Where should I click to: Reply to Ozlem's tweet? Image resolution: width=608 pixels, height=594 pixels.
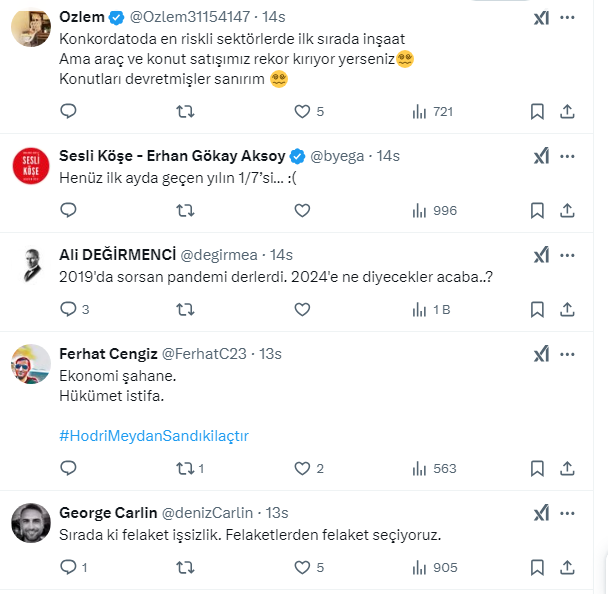pos(68,112)
